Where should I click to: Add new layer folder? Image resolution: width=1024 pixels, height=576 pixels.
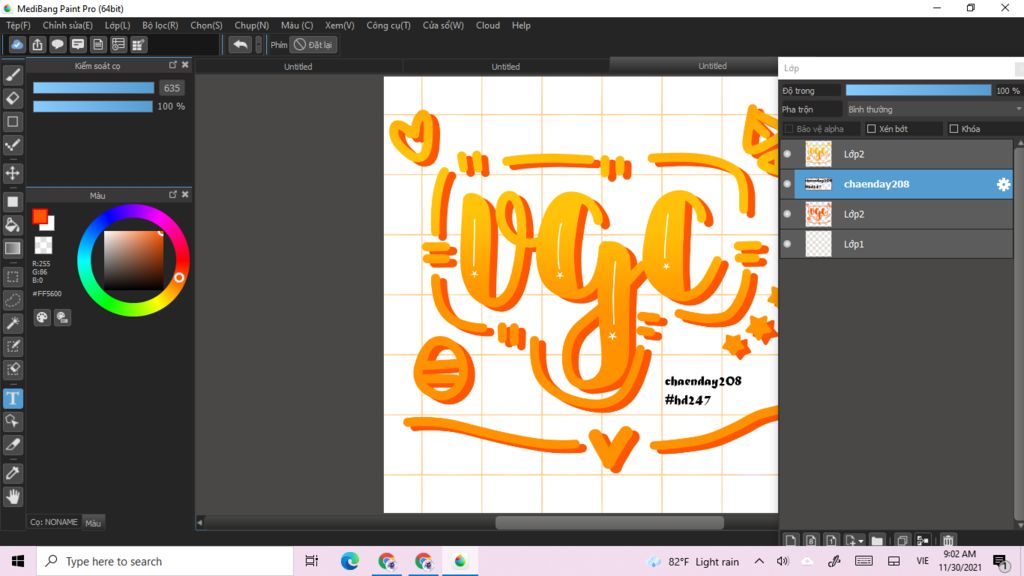click(877, 540)
